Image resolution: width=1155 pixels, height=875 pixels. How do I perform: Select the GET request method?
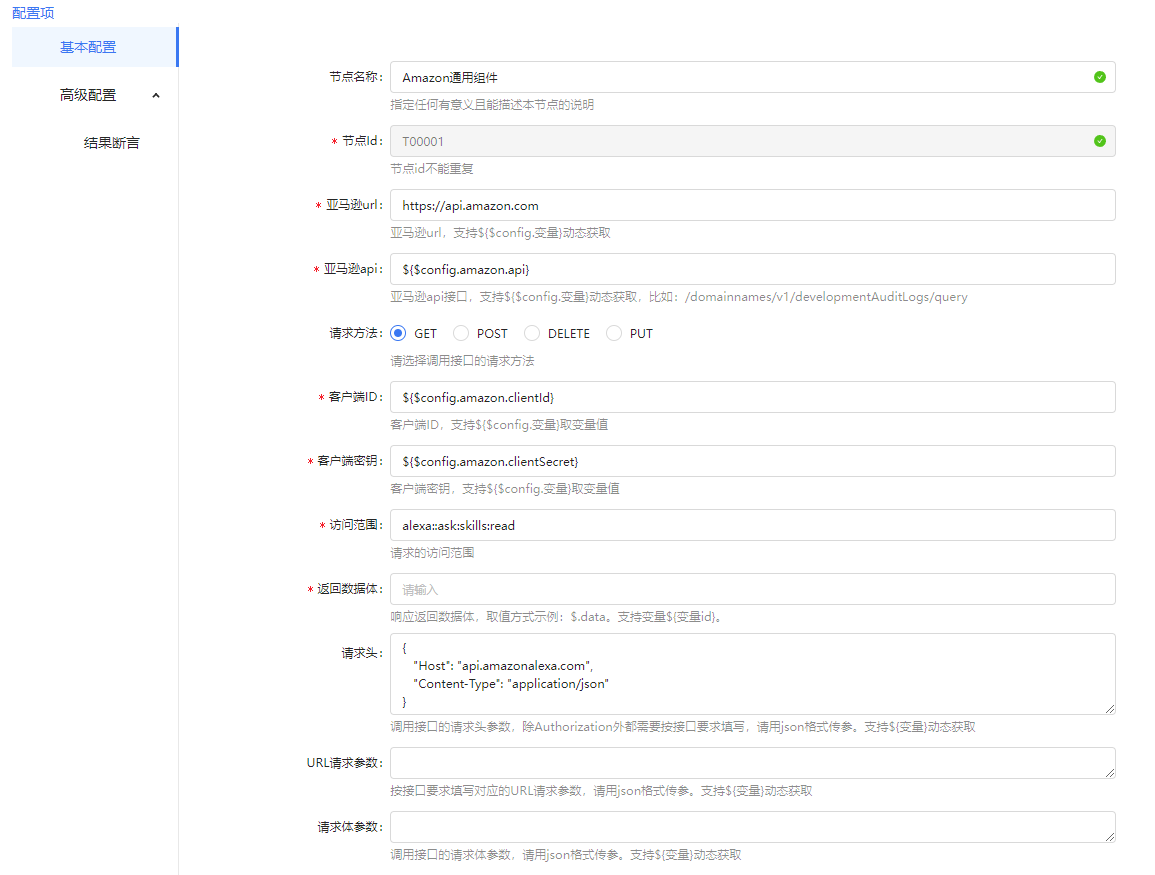coord(398,333)
